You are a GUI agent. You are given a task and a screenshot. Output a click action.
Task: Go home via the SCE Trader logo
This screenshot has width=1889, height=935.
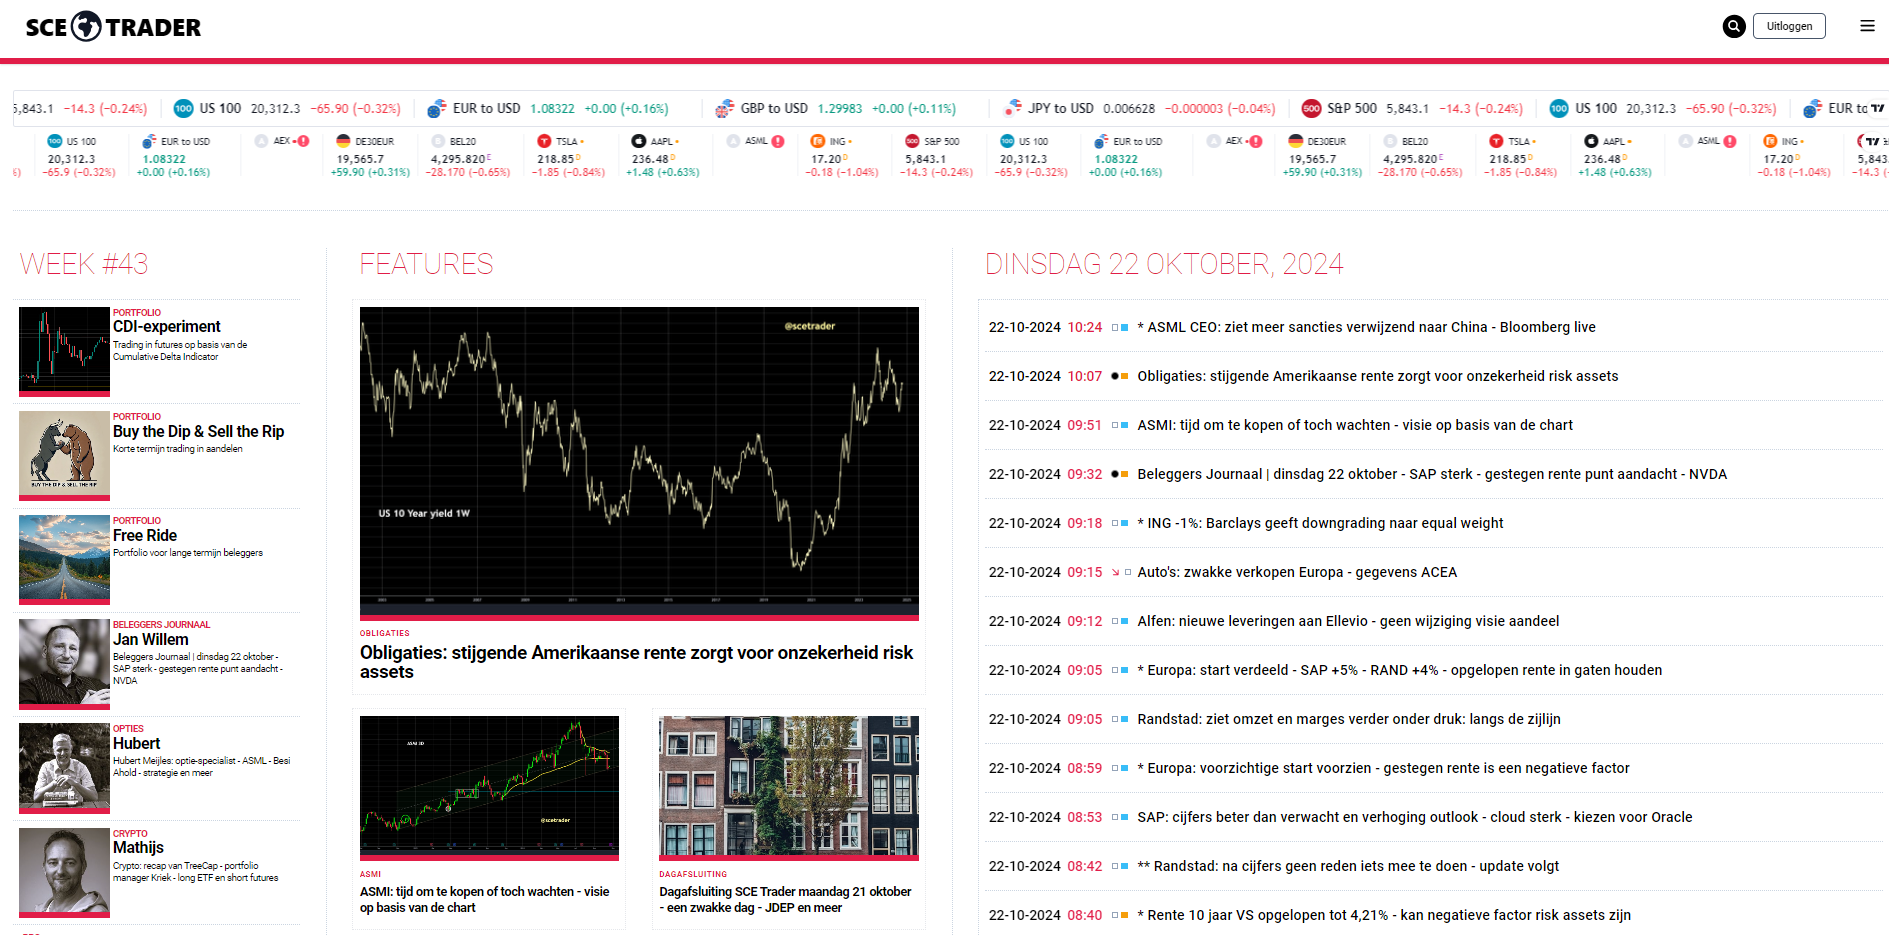coord(113,27)
